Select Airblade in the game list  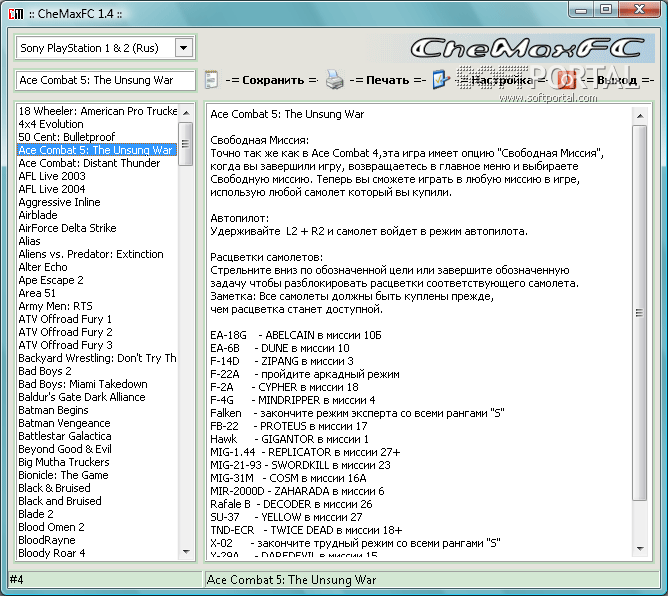(97, 215)
